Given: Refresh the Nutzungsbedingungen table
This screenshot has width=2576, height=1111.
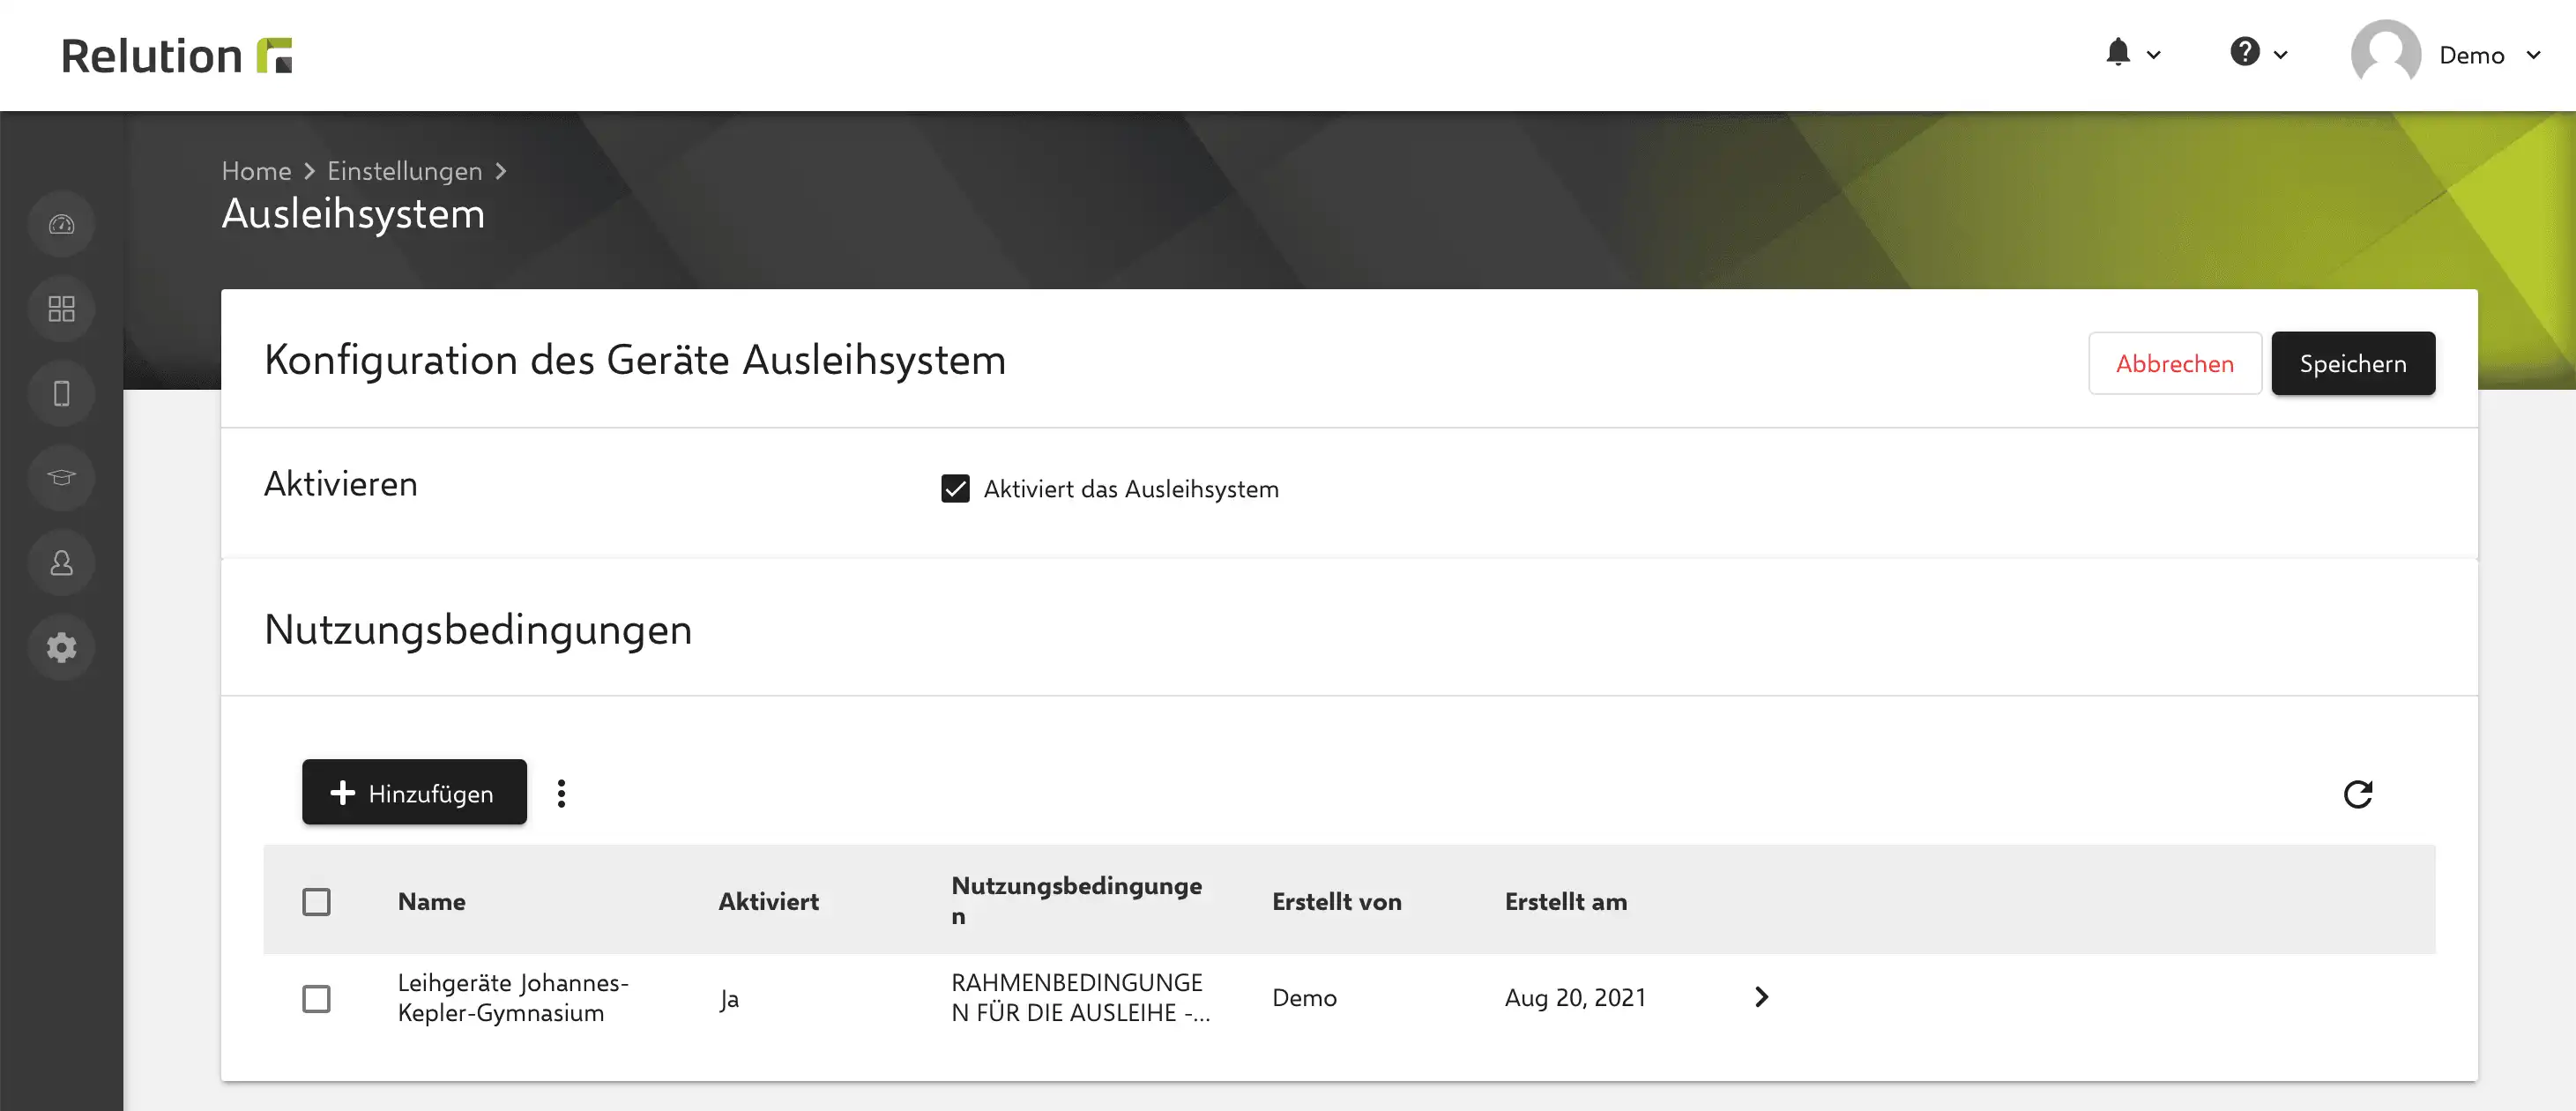Looking at the screenshot, I should pos(2357,794).
